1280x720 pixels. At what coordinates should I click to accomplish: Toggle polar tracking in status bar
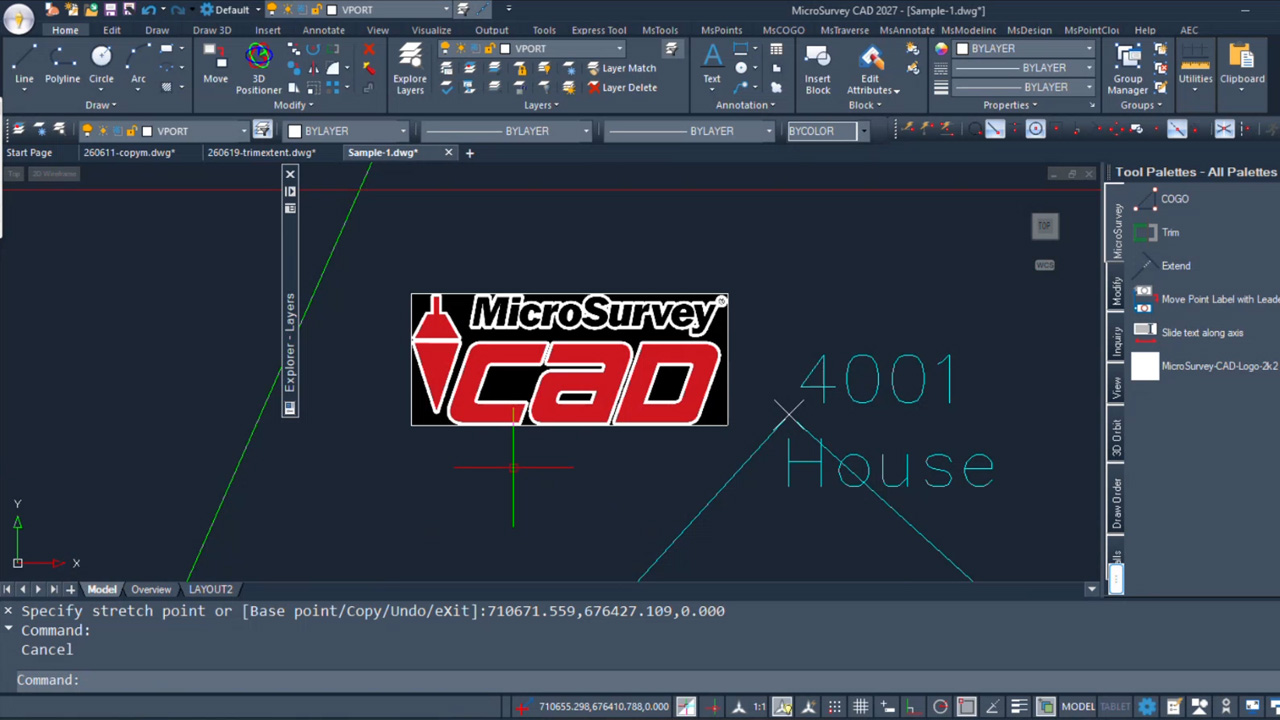(x=940, y=707)
